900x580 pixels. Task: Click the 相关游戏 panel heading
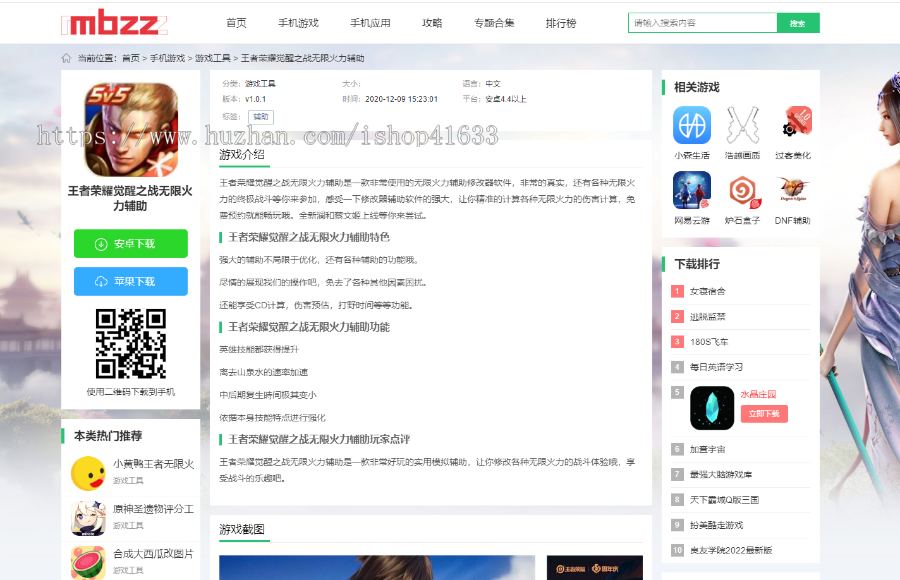tap(696, 87)
